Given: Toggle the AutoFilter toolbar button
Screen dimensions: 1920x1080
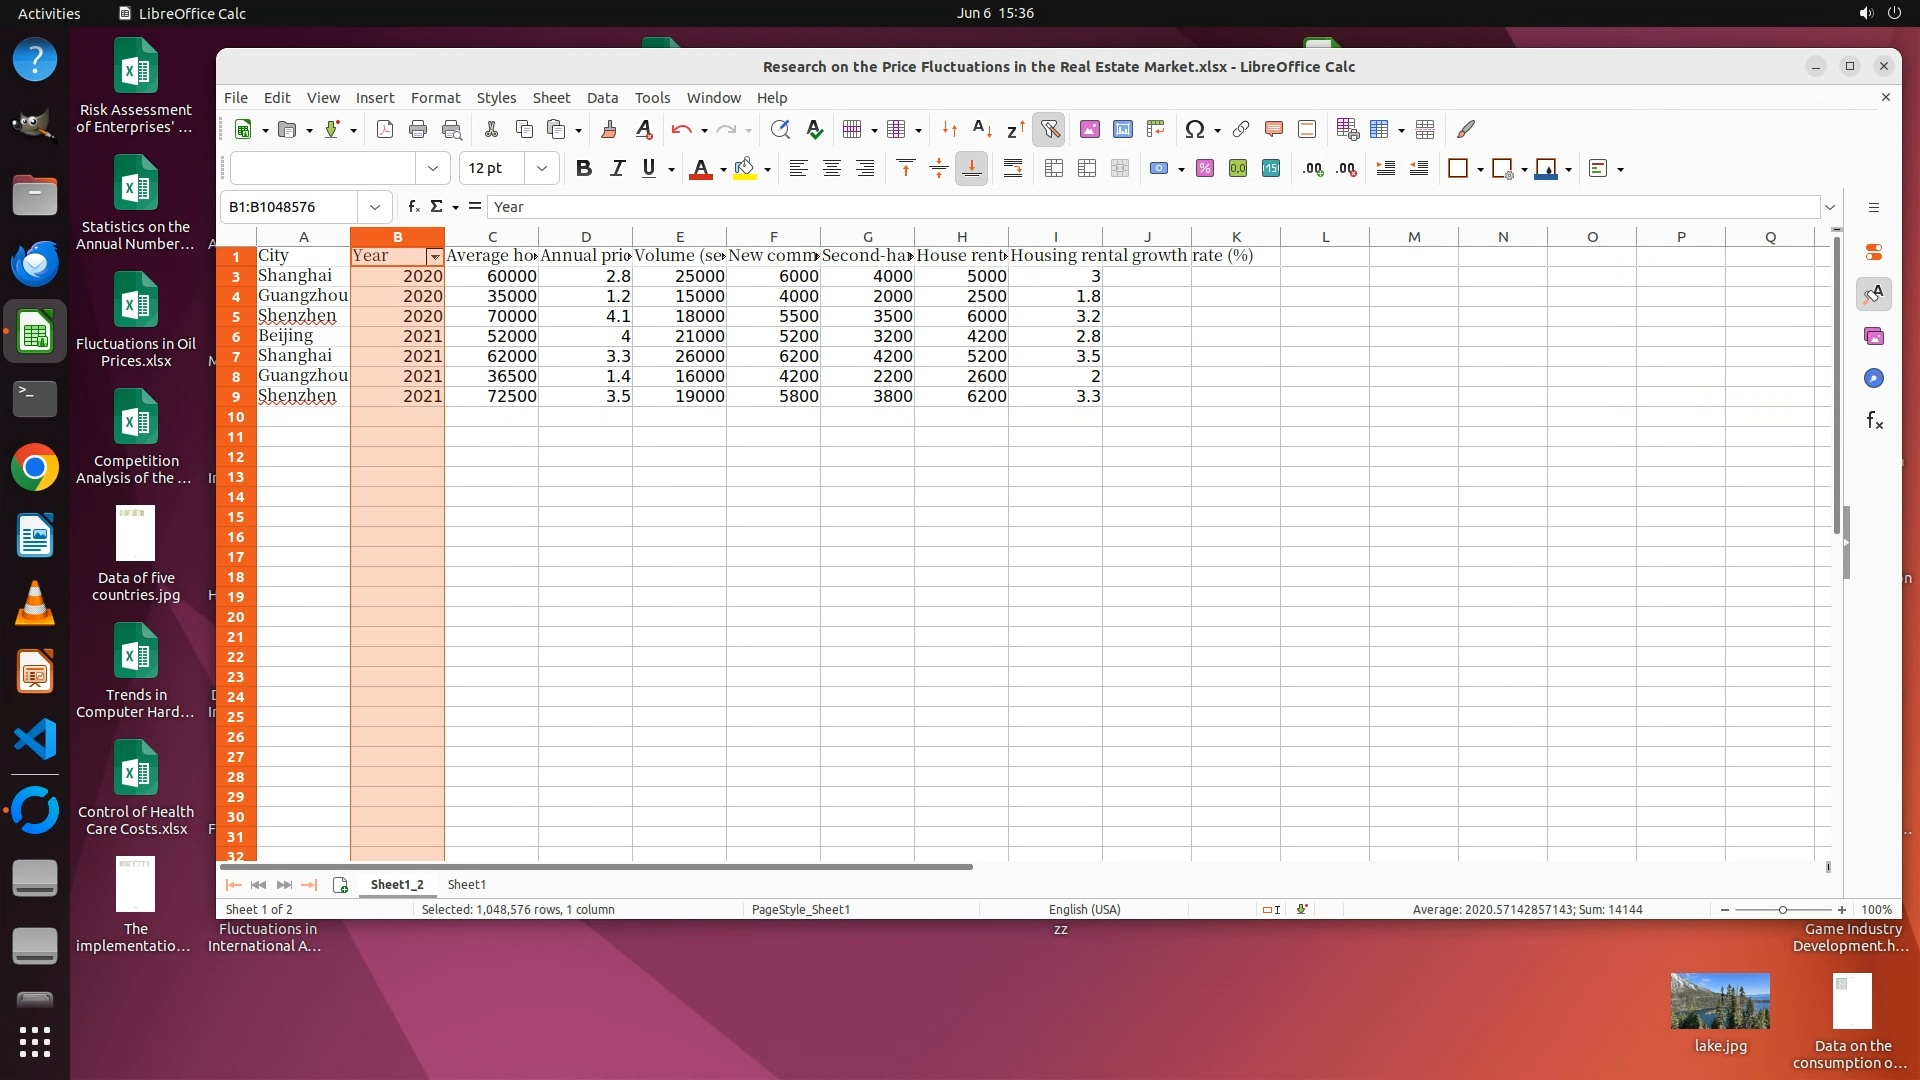Looking at the screenshot, I should 1049,129.
